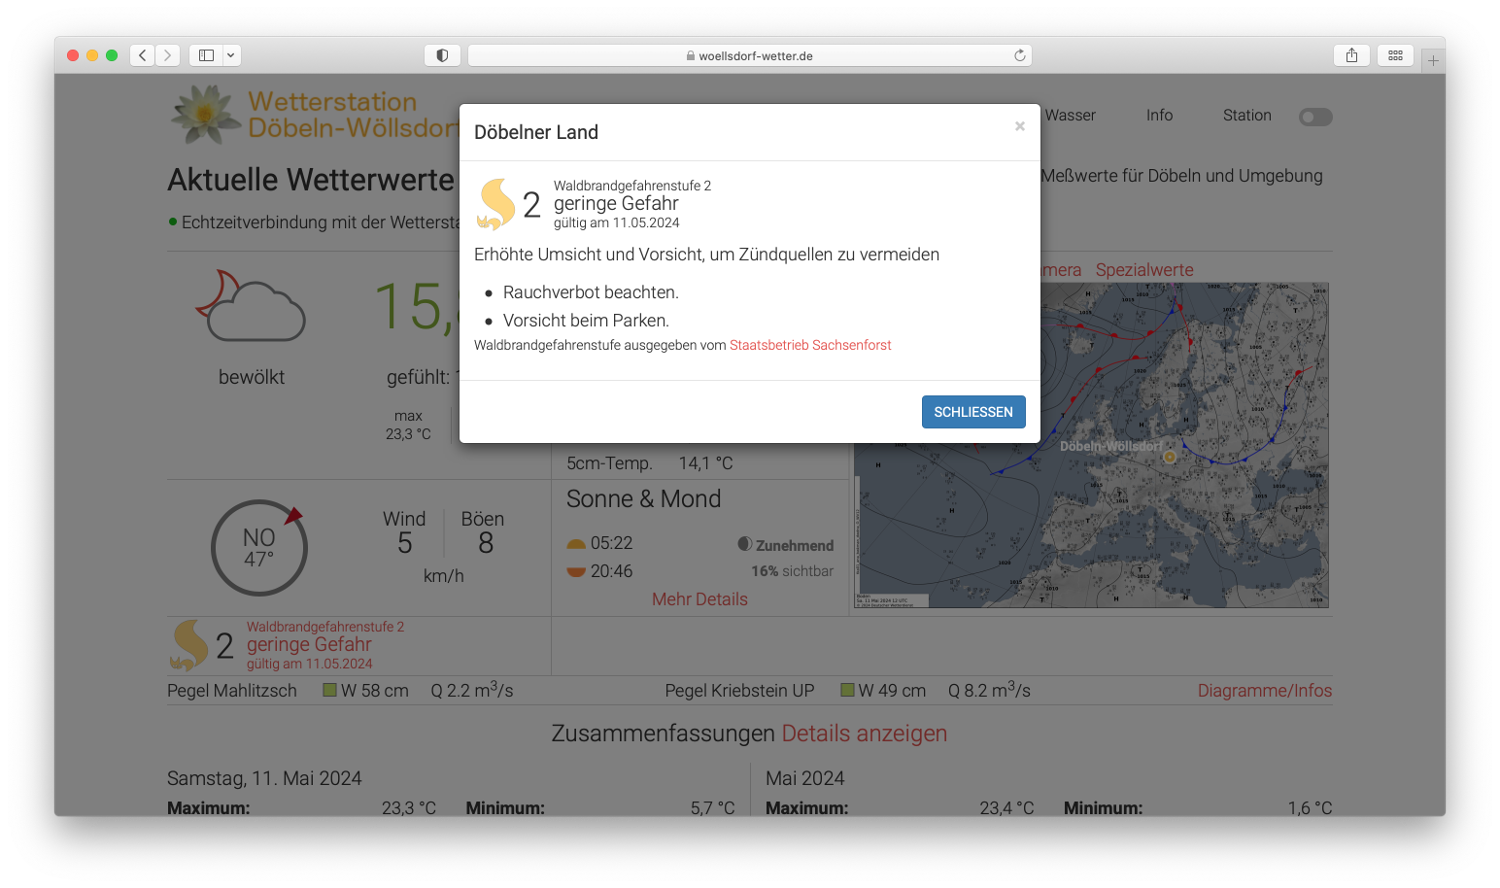Open the Mehr Details link
The height and width of the screenshot is (888, 1500).
coord(700,599)
